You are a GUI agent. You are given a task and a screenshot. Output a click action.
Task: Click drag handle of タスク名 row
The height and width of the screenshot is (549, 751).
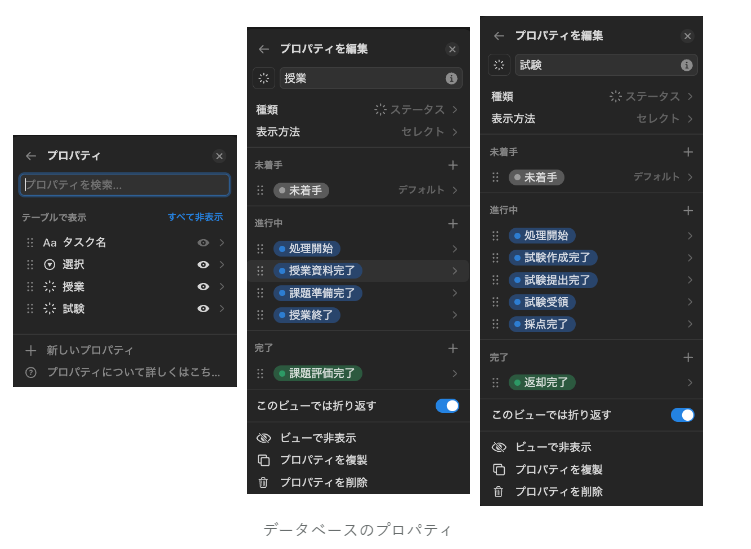(30, 243)
